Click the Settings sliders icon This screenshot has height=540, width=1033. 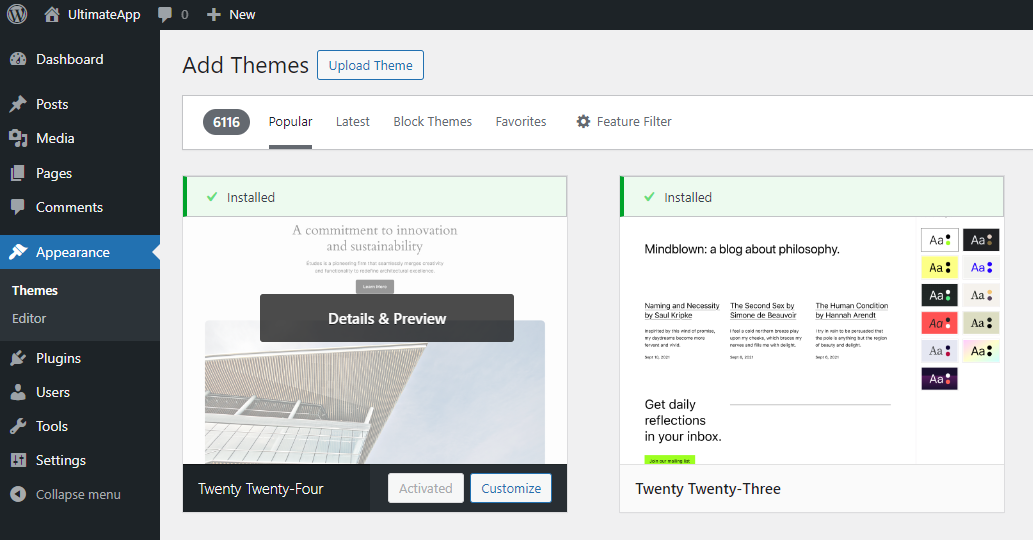click(x=18, y=460)
